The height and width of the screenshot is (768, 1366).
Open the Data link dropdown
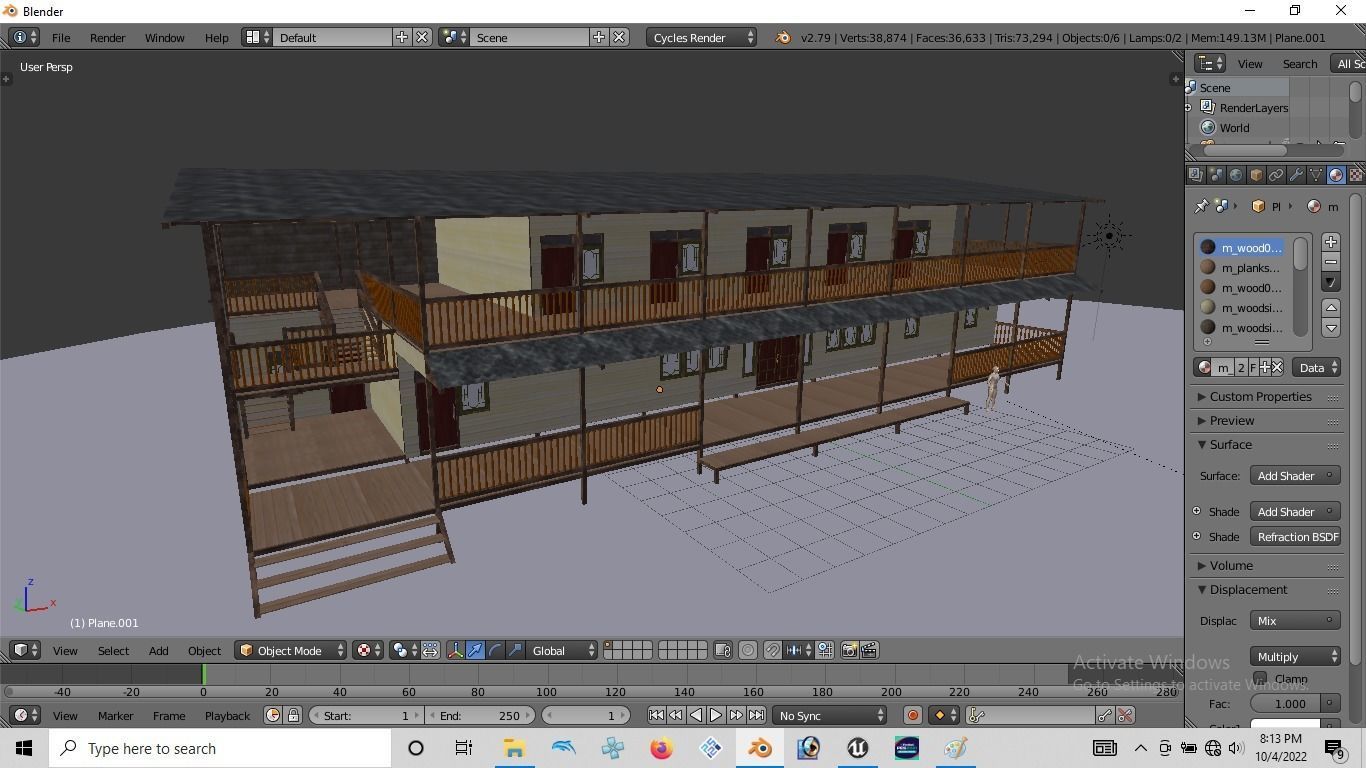[1316, 367]
